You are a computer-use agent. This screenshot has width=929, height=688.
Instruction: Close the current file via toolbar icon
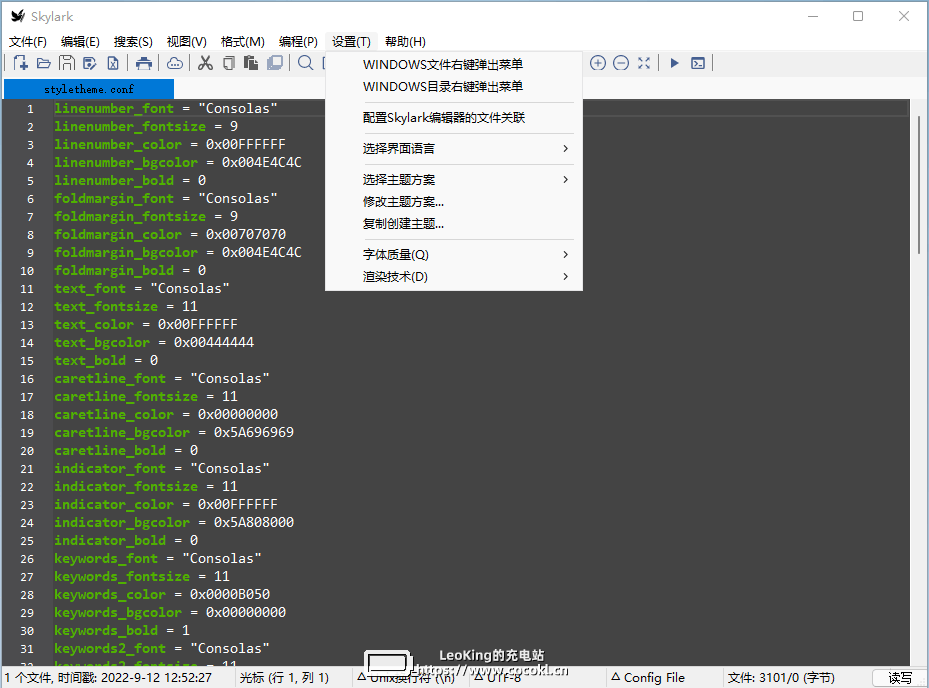coord(113,63)
